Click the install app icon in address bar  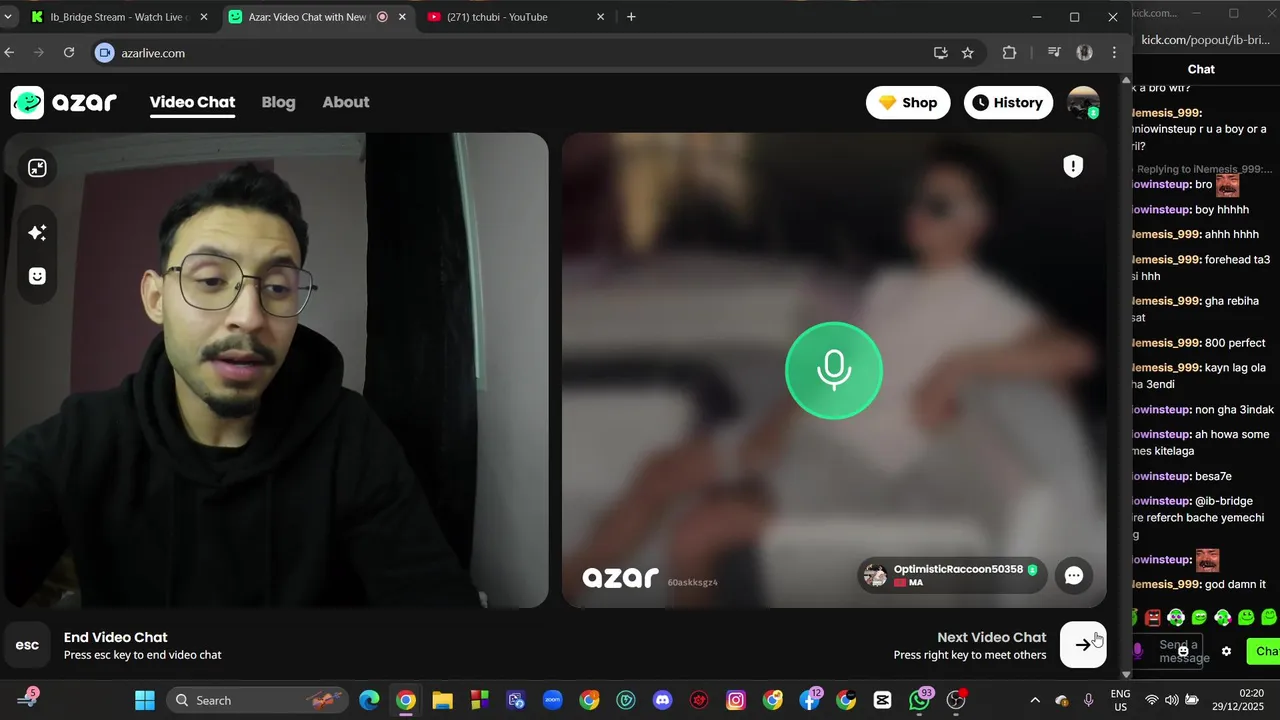click(x=941, y=53)
